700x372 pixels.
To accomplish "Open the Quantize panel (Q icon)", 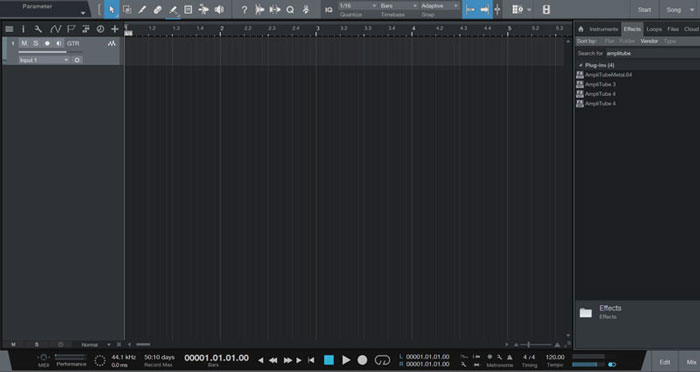I will (x=290, y=9).
